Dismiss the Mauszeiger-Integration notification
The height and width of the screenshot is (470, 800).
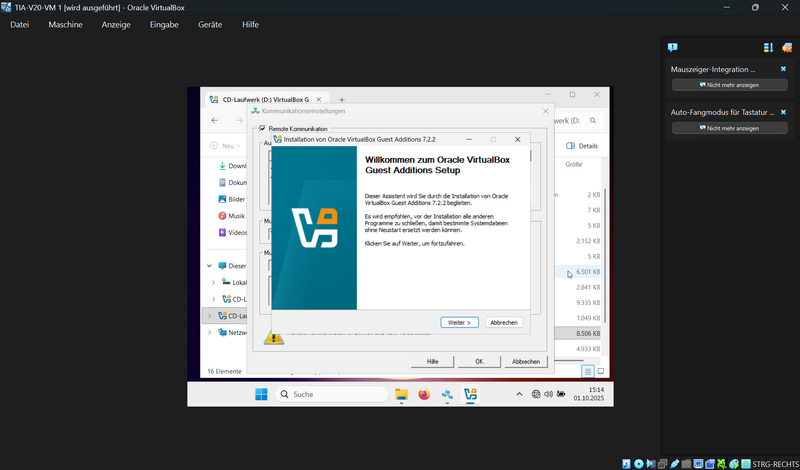tap(783, 69)
